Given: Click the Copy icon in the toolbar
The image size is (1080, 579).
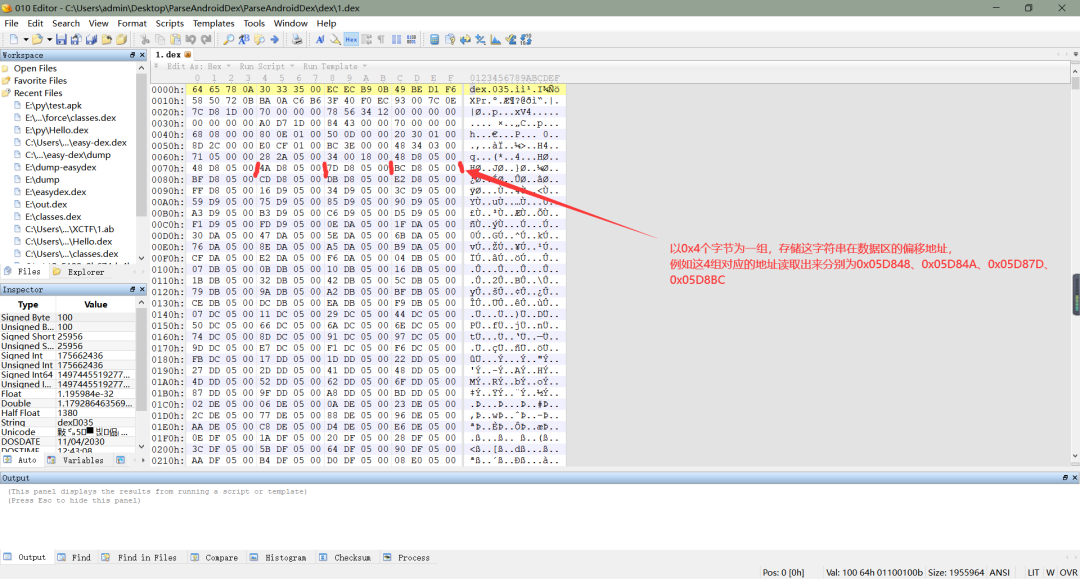Looking at the screenshot, I should (x=160, y=39).
